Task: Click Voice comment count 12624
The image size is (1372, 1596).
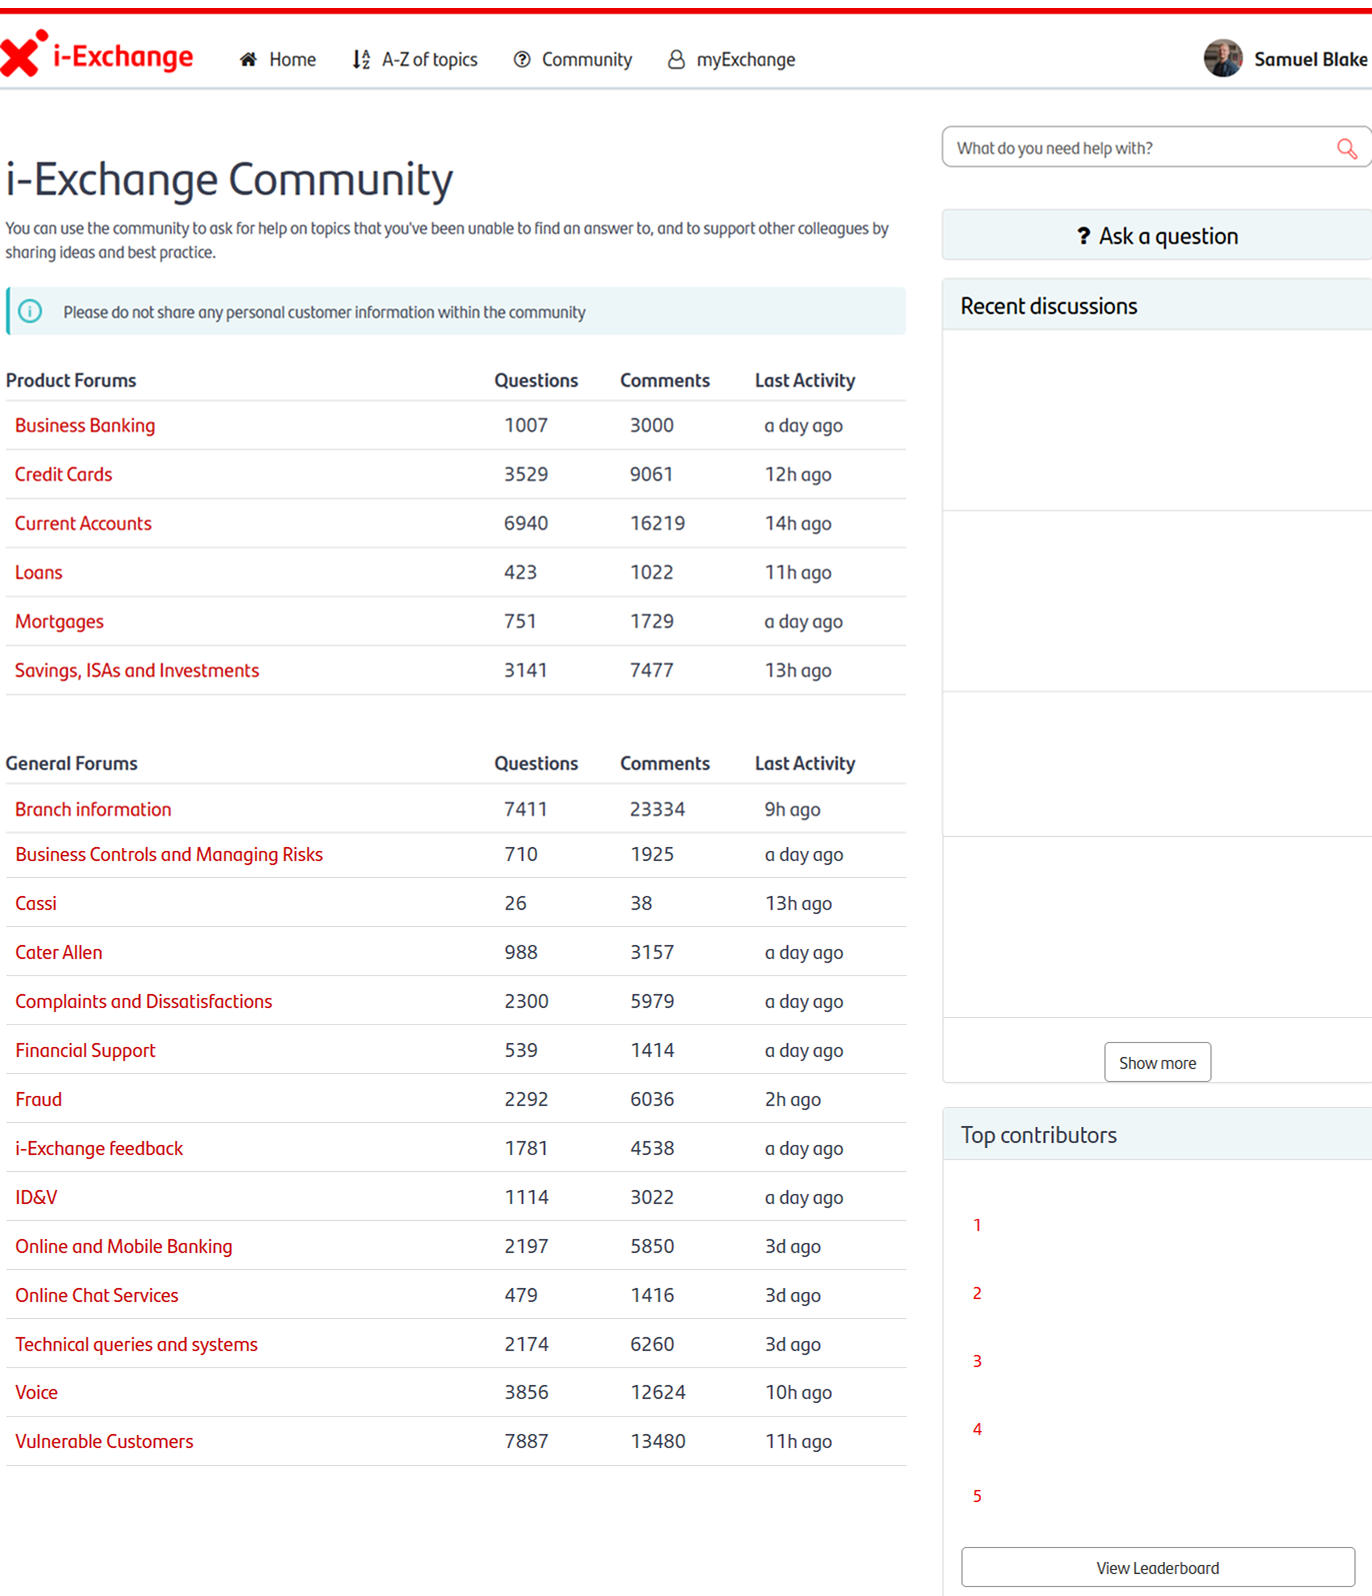Action: click(658, 1393)
